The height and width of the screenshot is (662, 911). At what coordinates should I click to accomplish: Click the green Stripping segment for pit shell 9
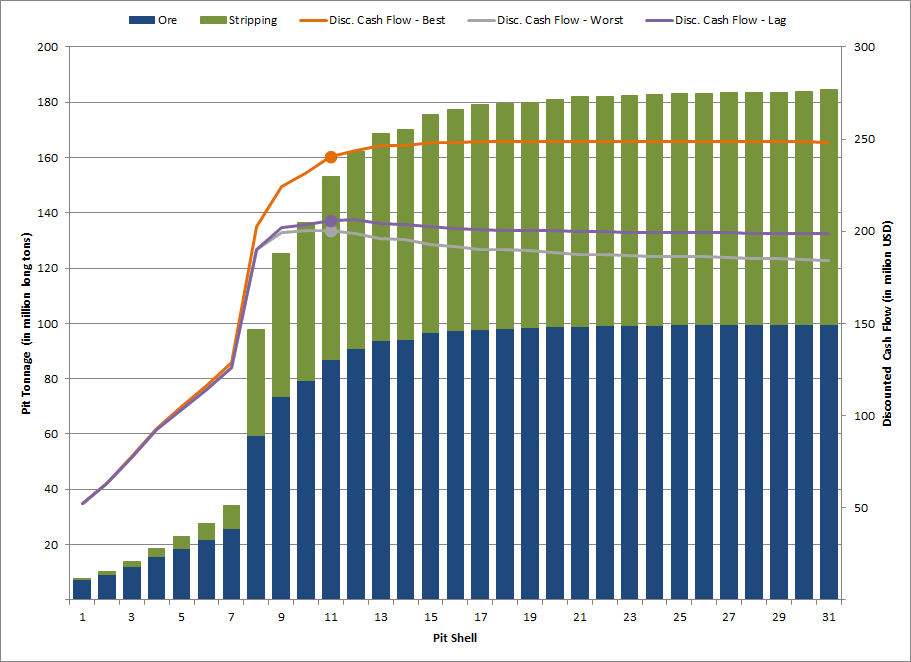coord(281,325)
